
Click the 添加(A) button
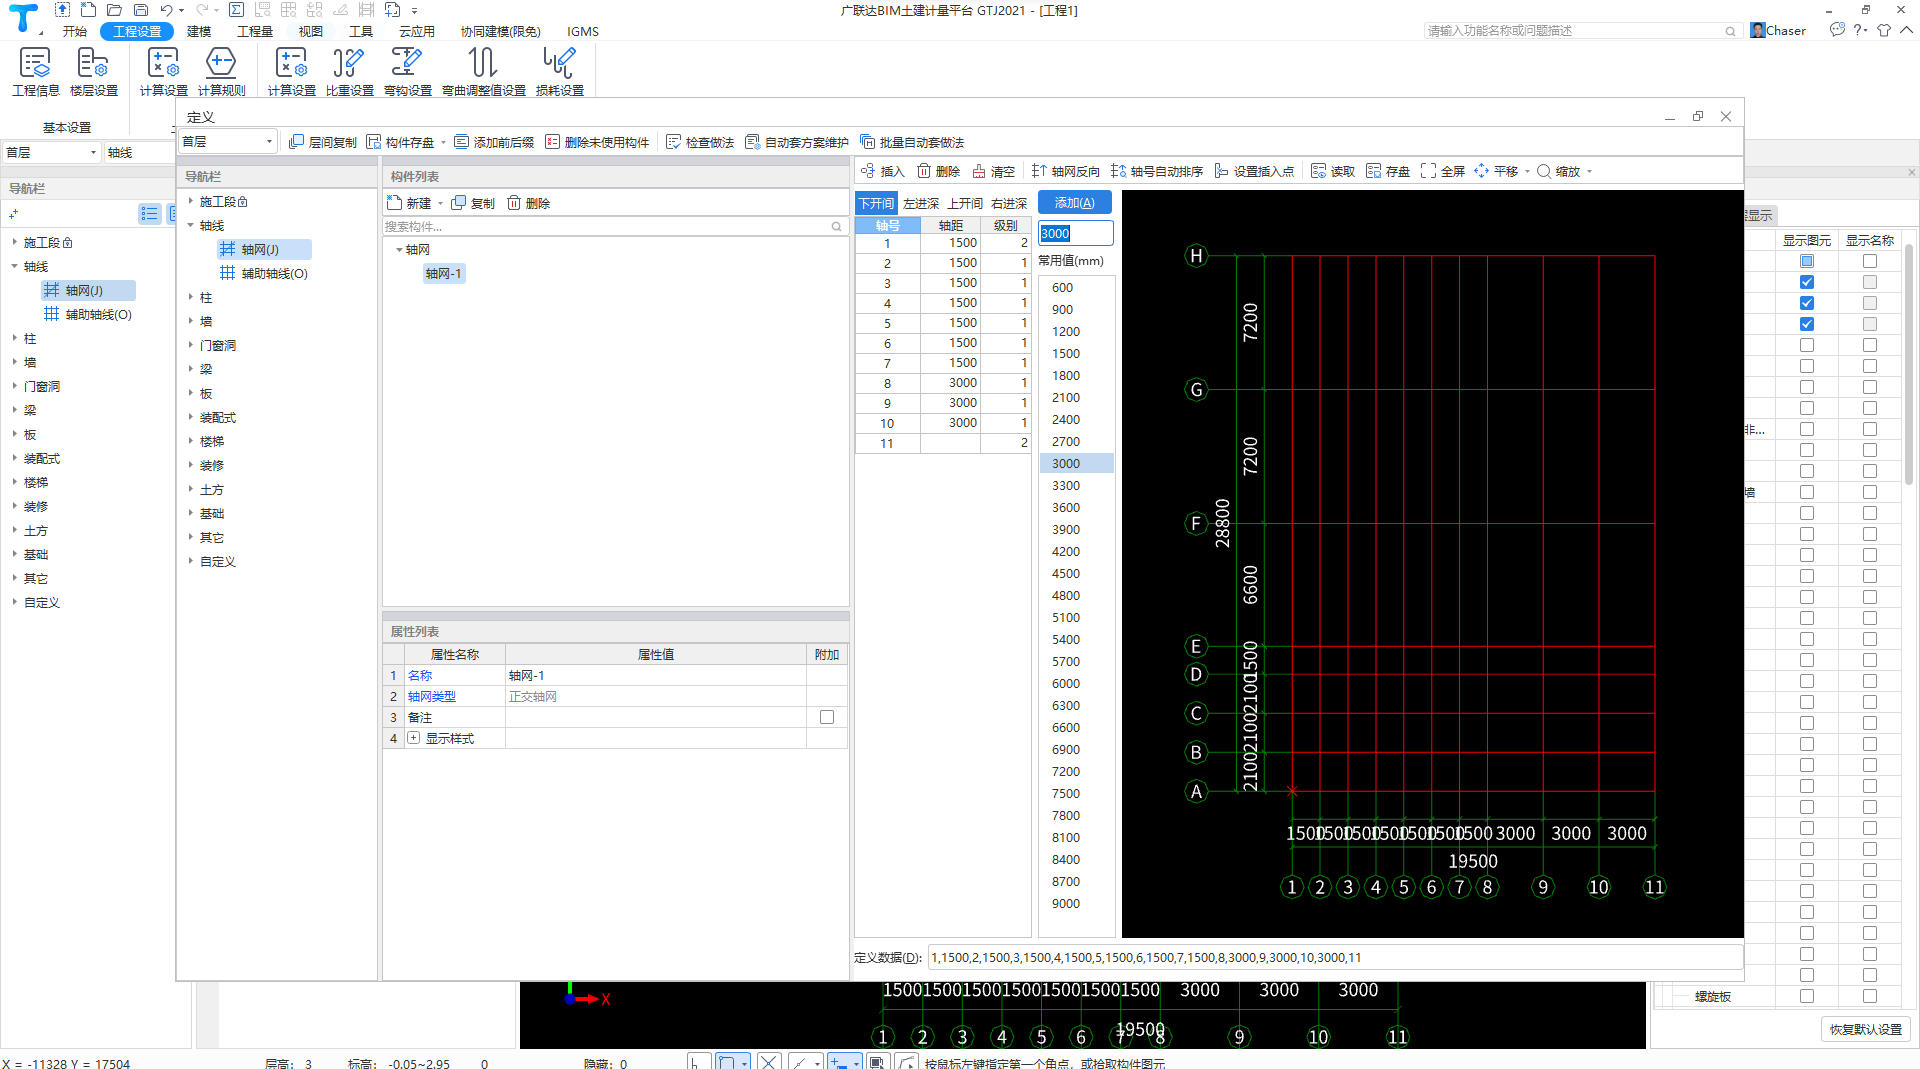coord(1075,203)
